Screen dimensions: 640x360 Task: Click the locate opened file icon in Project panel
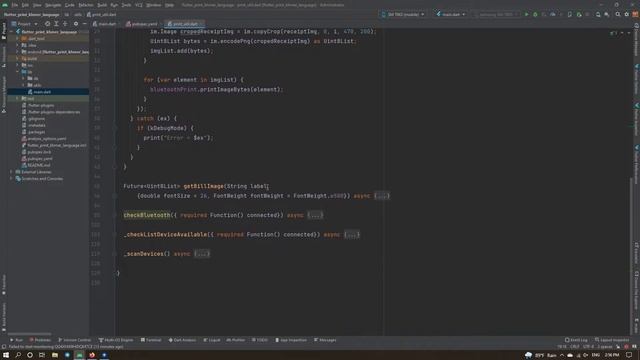click(x=47, y=24)
